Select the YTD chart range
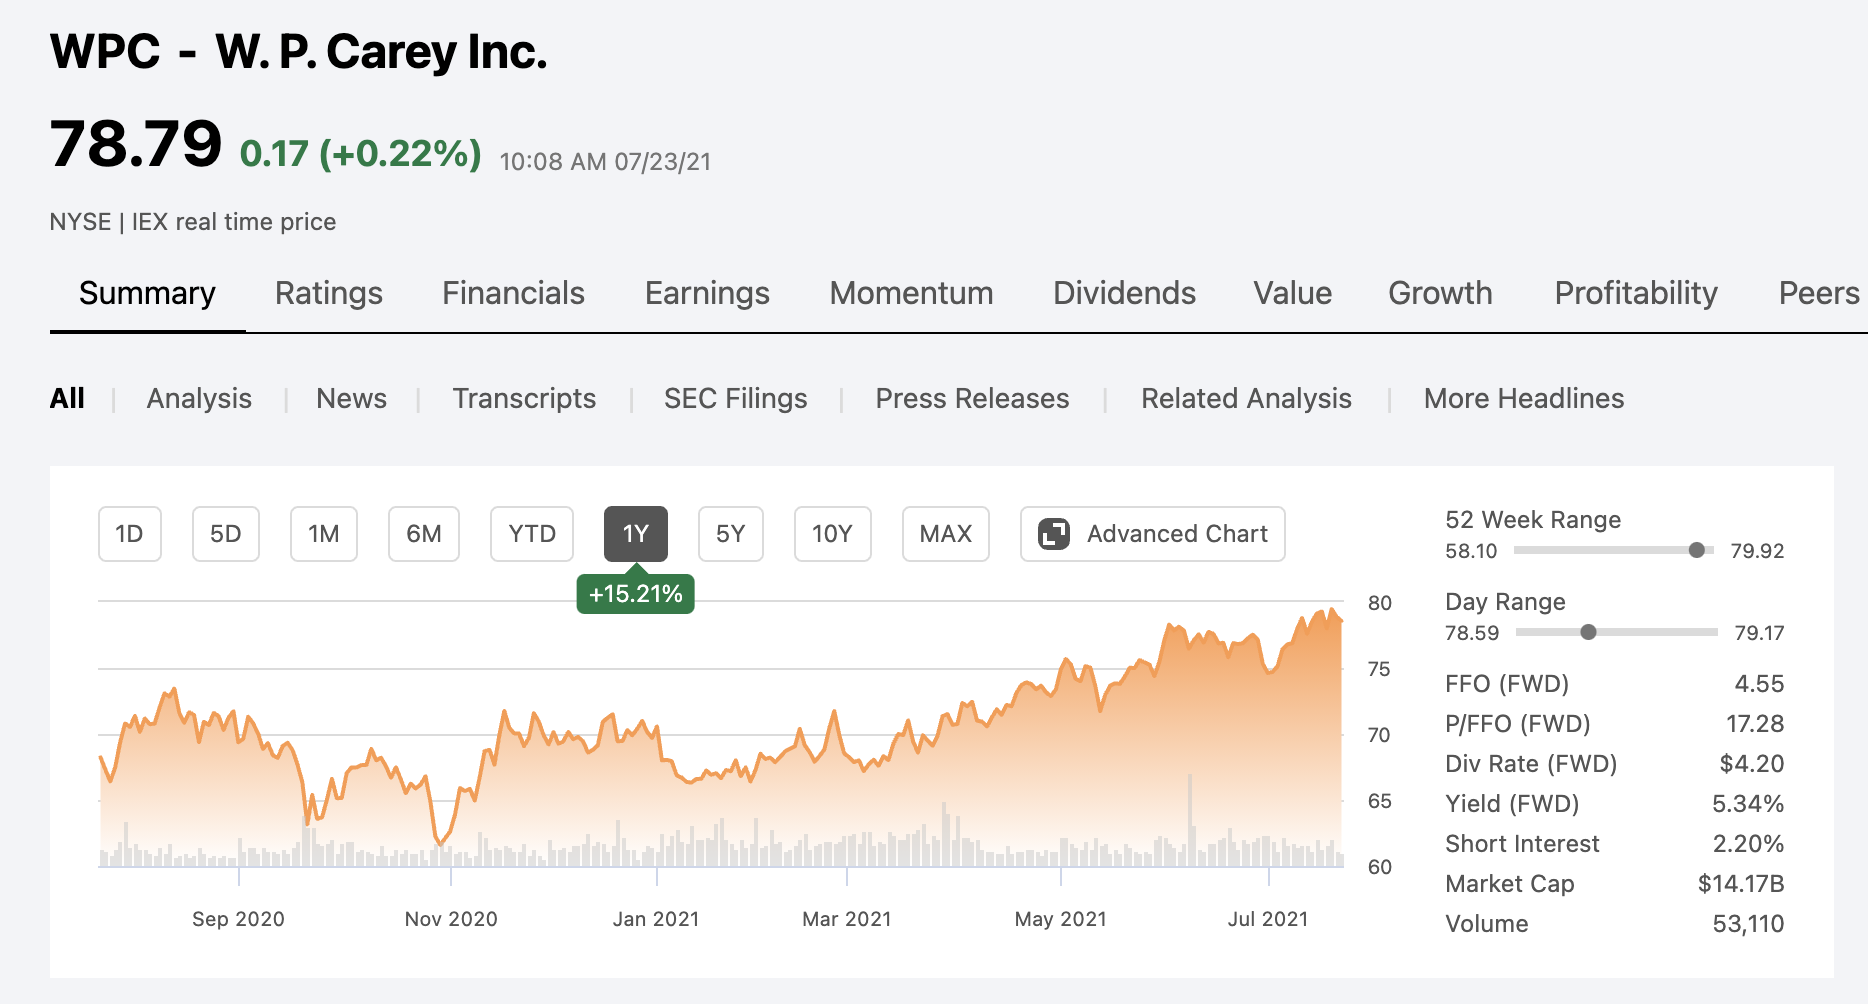This screenshot has height=1004, width=1868. click(531, 534)
